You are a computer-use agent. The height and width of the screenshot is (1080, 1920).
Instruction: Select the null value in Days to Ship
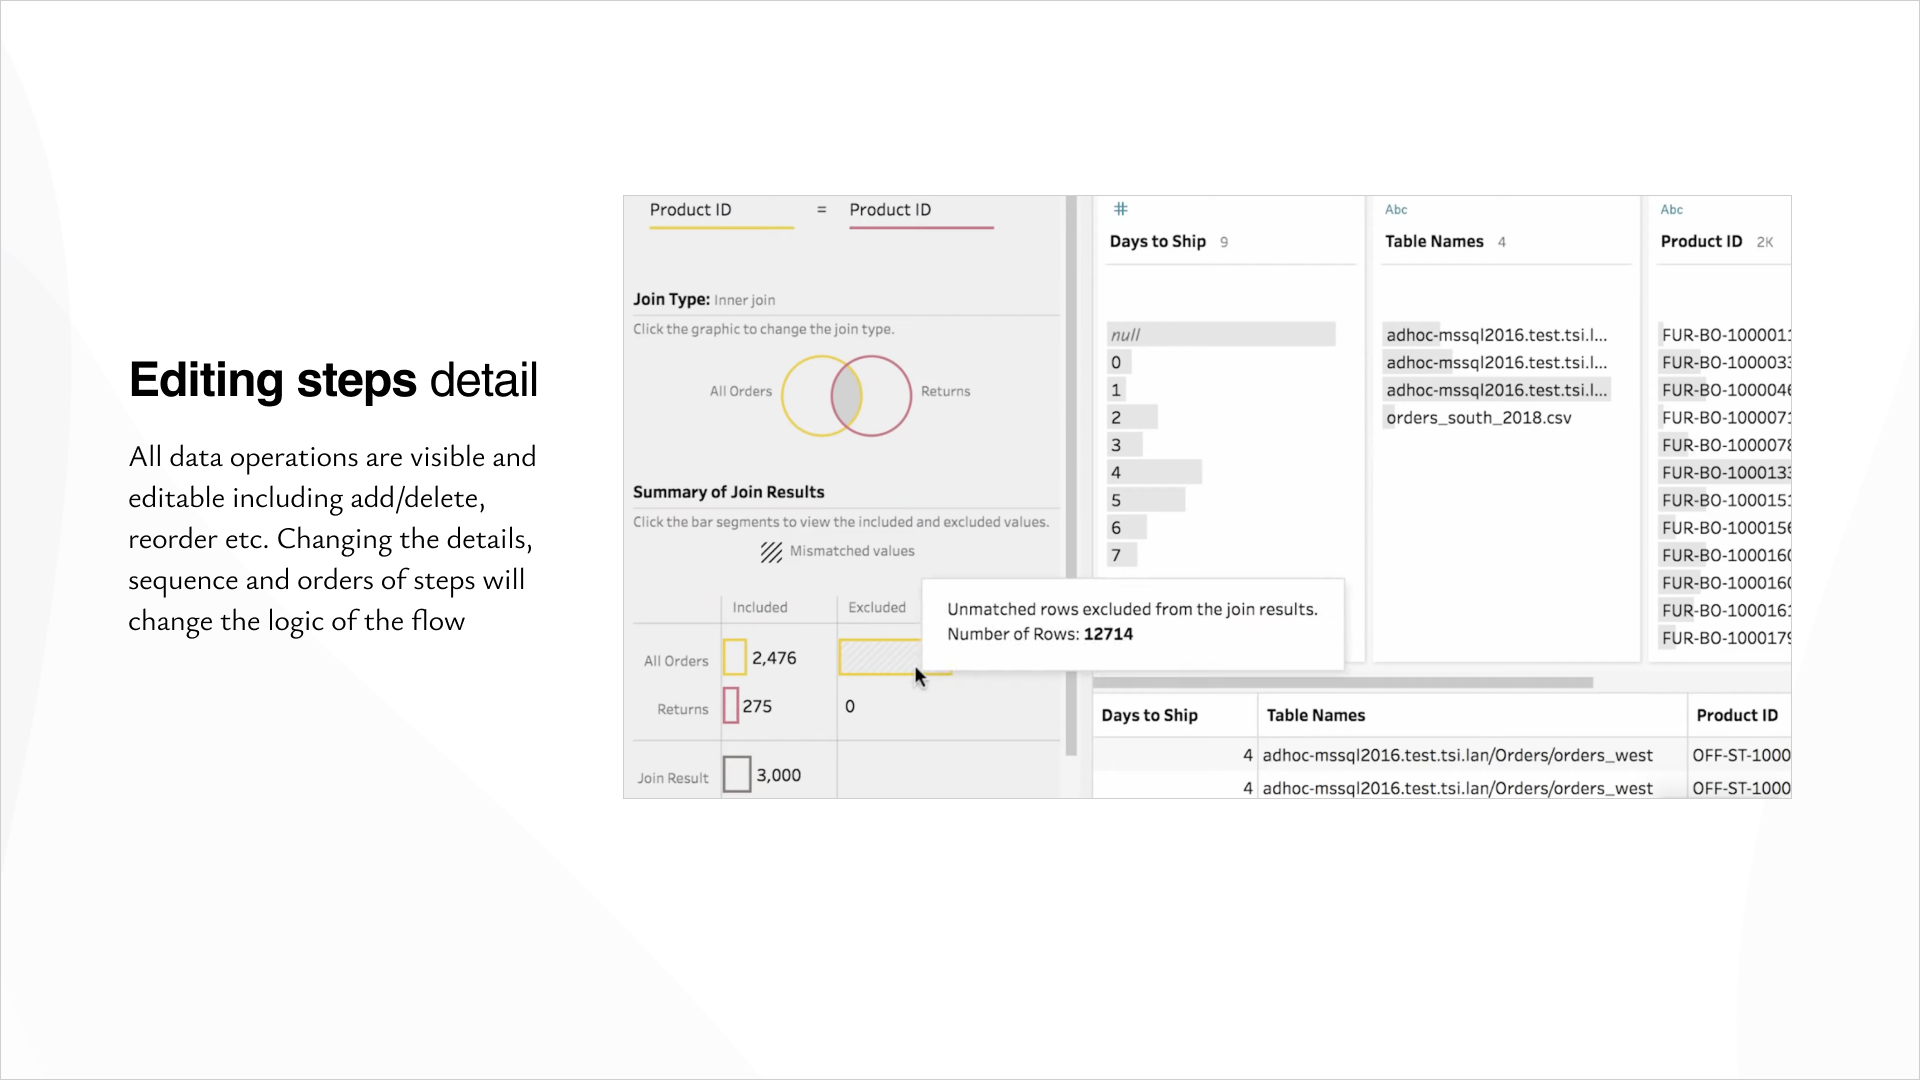point(1221,334)
